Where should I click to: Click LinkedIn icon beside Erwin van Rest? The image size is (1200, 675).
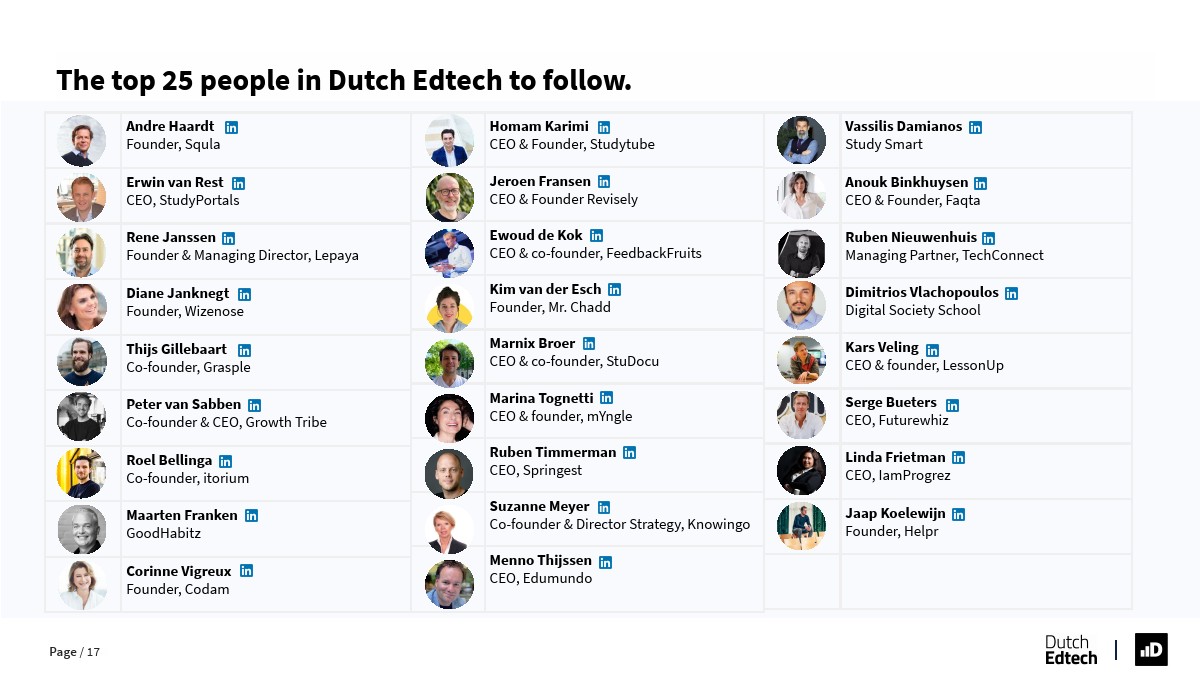(238, 184)
